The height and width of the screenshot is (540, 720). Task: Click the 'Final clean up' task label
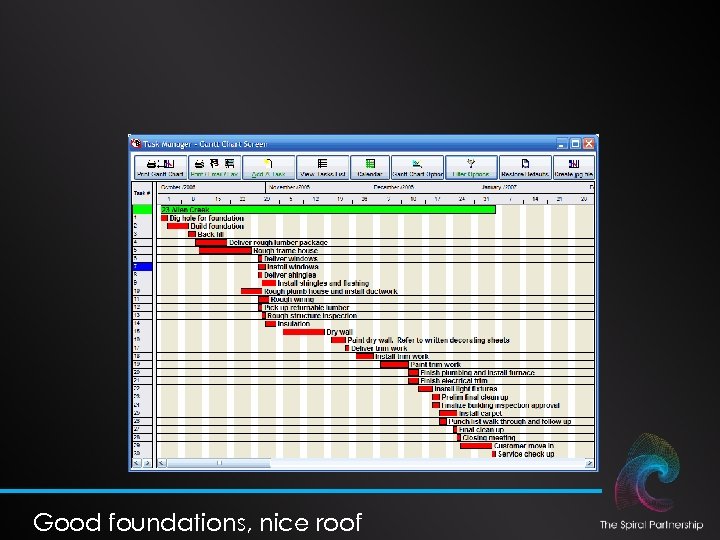coord(481,430)
